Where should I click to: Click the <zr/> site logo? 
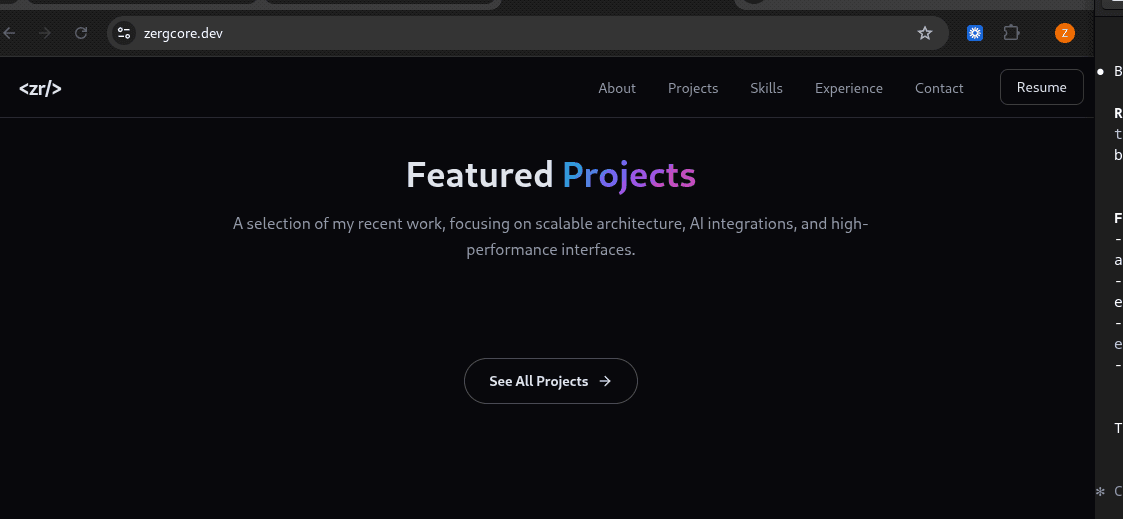pos(40,89)
